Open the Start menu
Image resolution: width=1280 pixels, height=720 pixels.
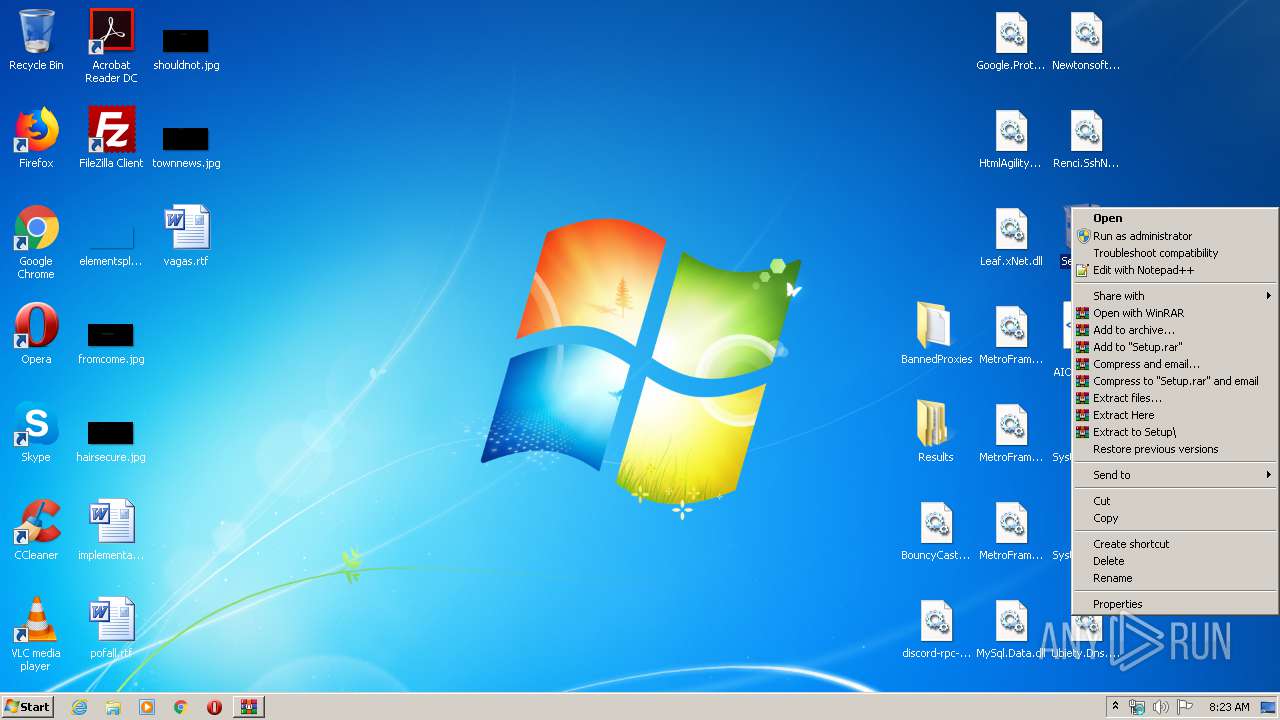[27, 707]
